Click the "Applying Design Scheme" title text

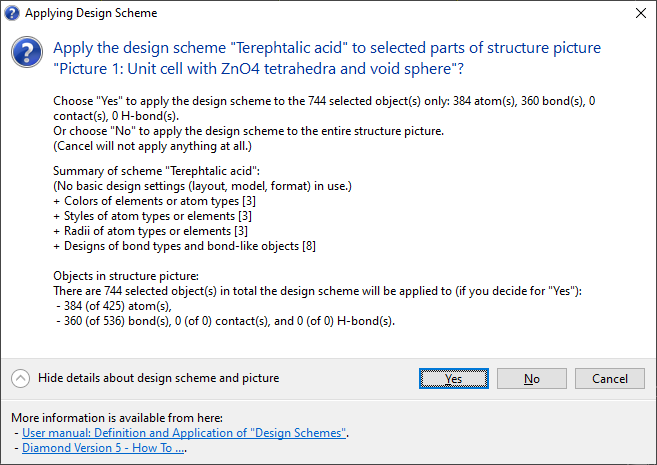91,14
